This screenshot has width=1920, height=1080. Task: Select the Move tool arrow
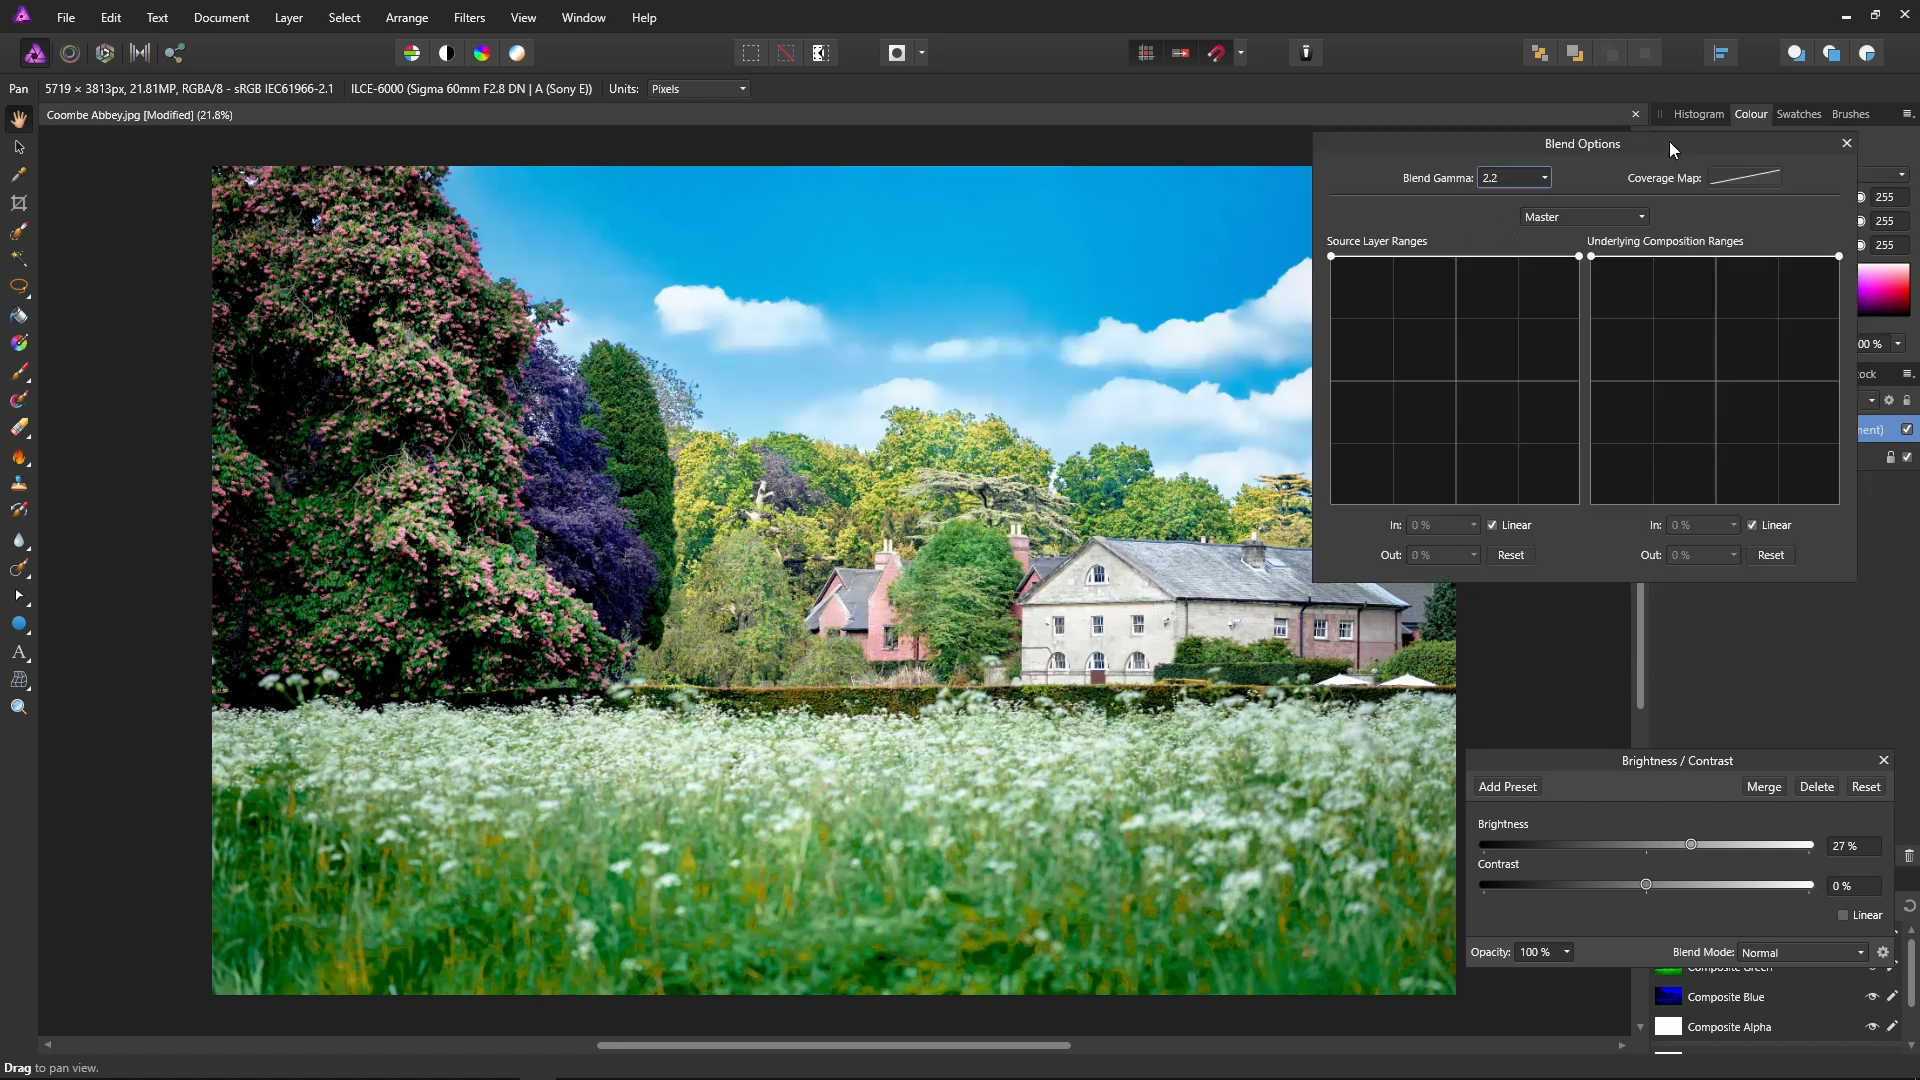pos(19,147)
